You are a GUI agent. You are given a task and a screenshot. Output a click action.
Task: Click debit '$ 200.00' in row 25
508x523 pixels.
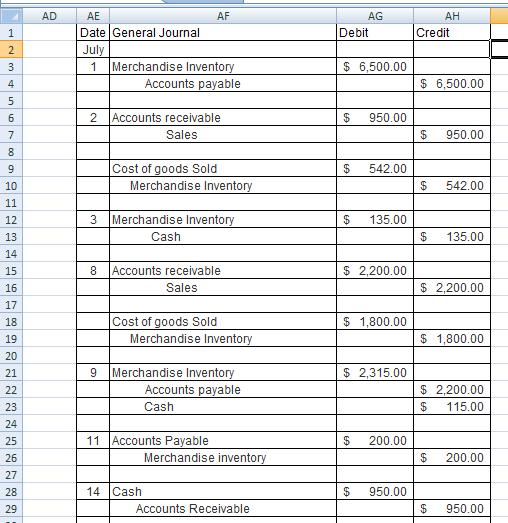(375, 441)
